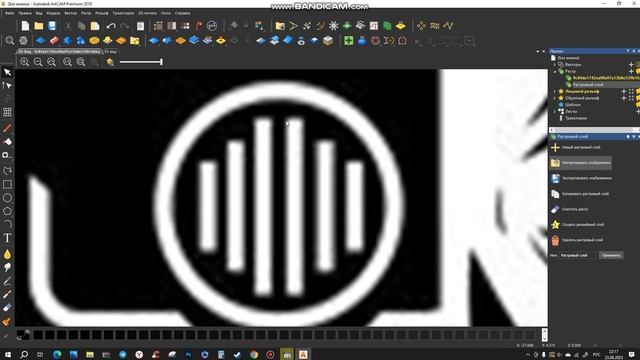
Task: Open the Файл menu
Action: click(9, 13)
